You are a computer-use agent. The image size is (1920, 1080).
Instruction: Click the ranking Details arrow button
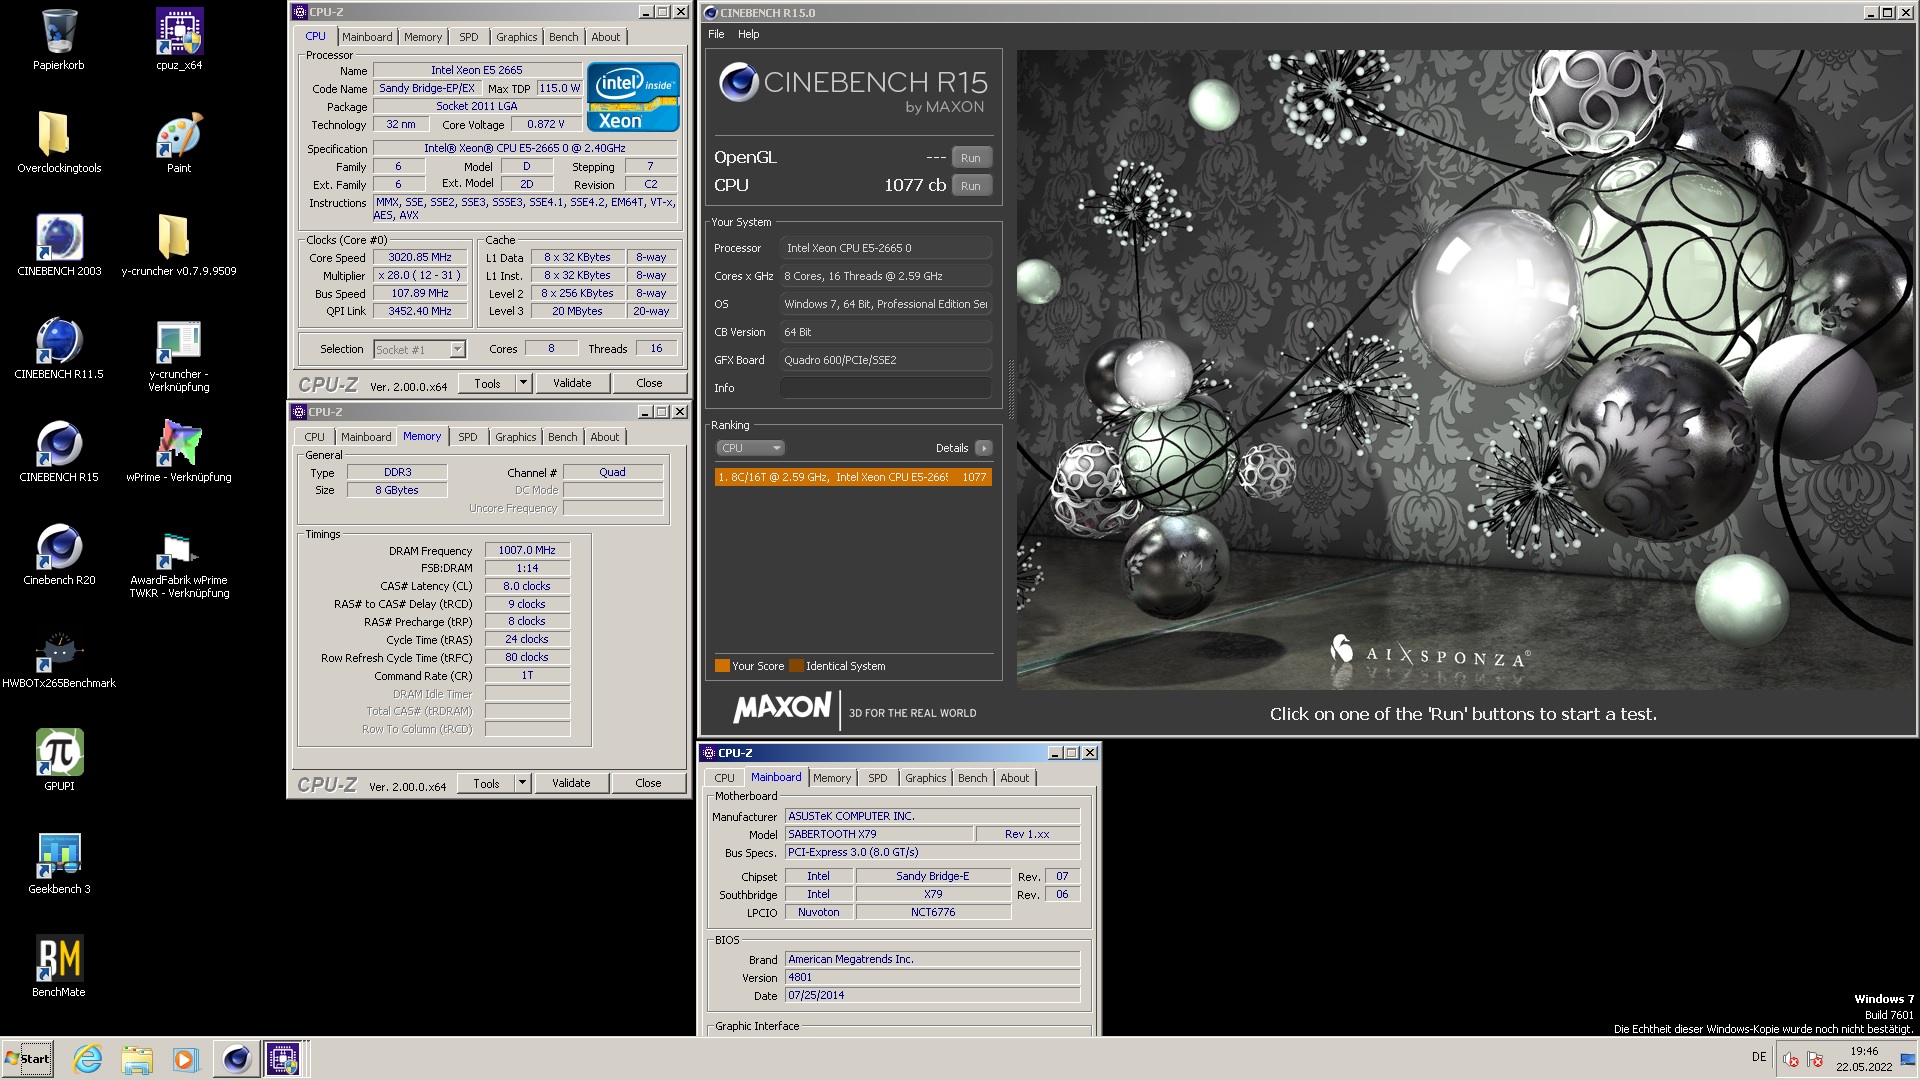coord(984,448)
